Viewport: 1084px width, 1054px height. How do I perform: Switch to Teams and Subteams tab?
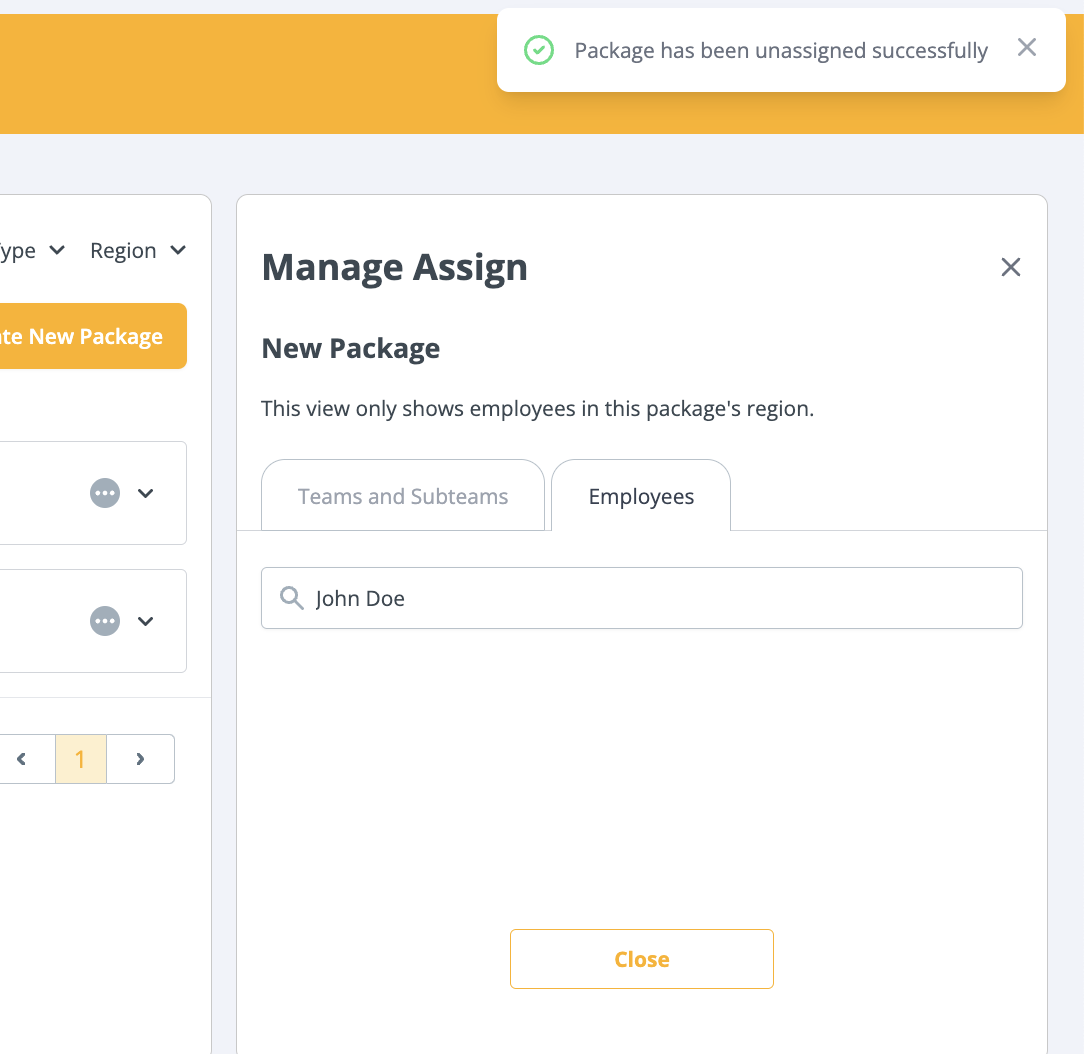(403, 496)
